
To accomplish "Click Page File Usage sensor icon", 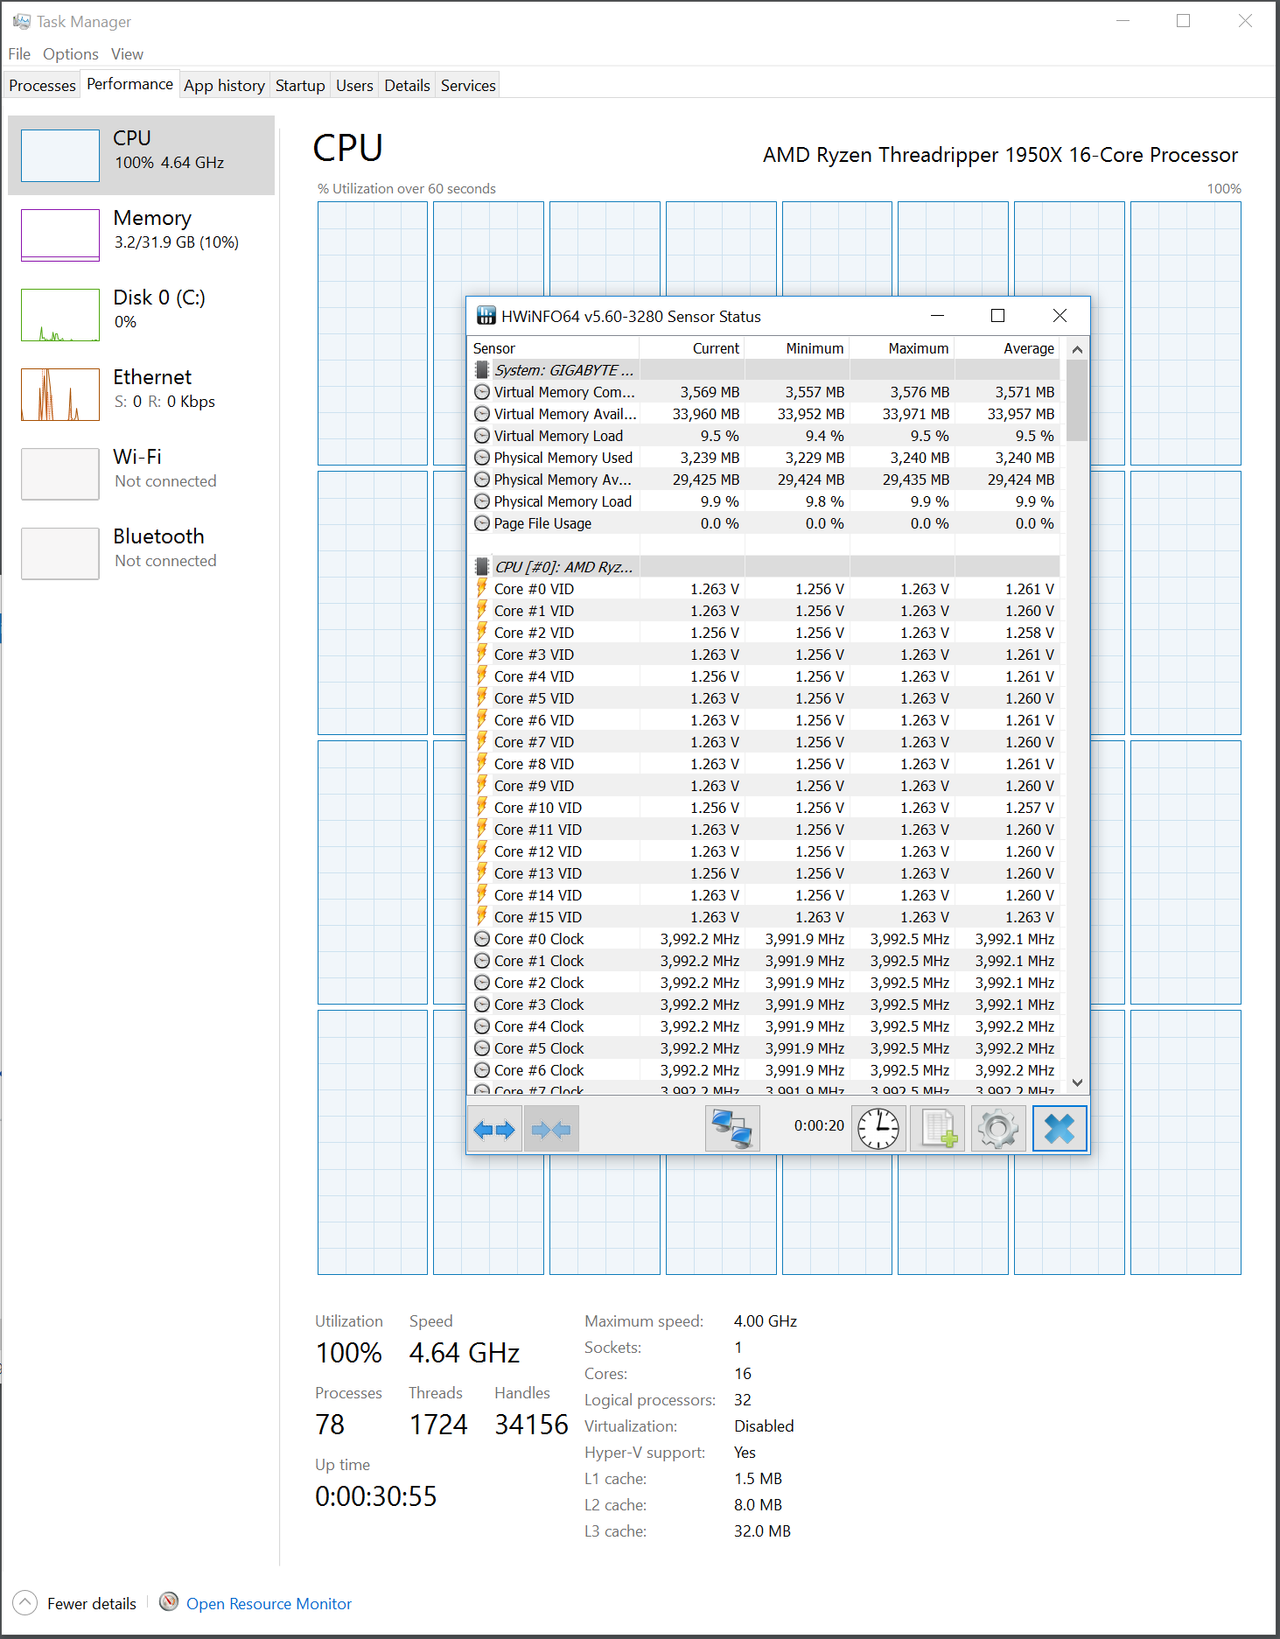I will pyautogui.click(x=482, y=523).
